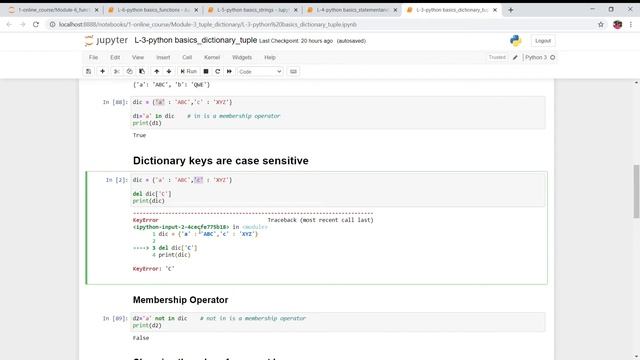Click the Python 3 kernel indicator circle
Image resolution: width=640 pixels, height=360 pixels.
click(x=553, y=58)
